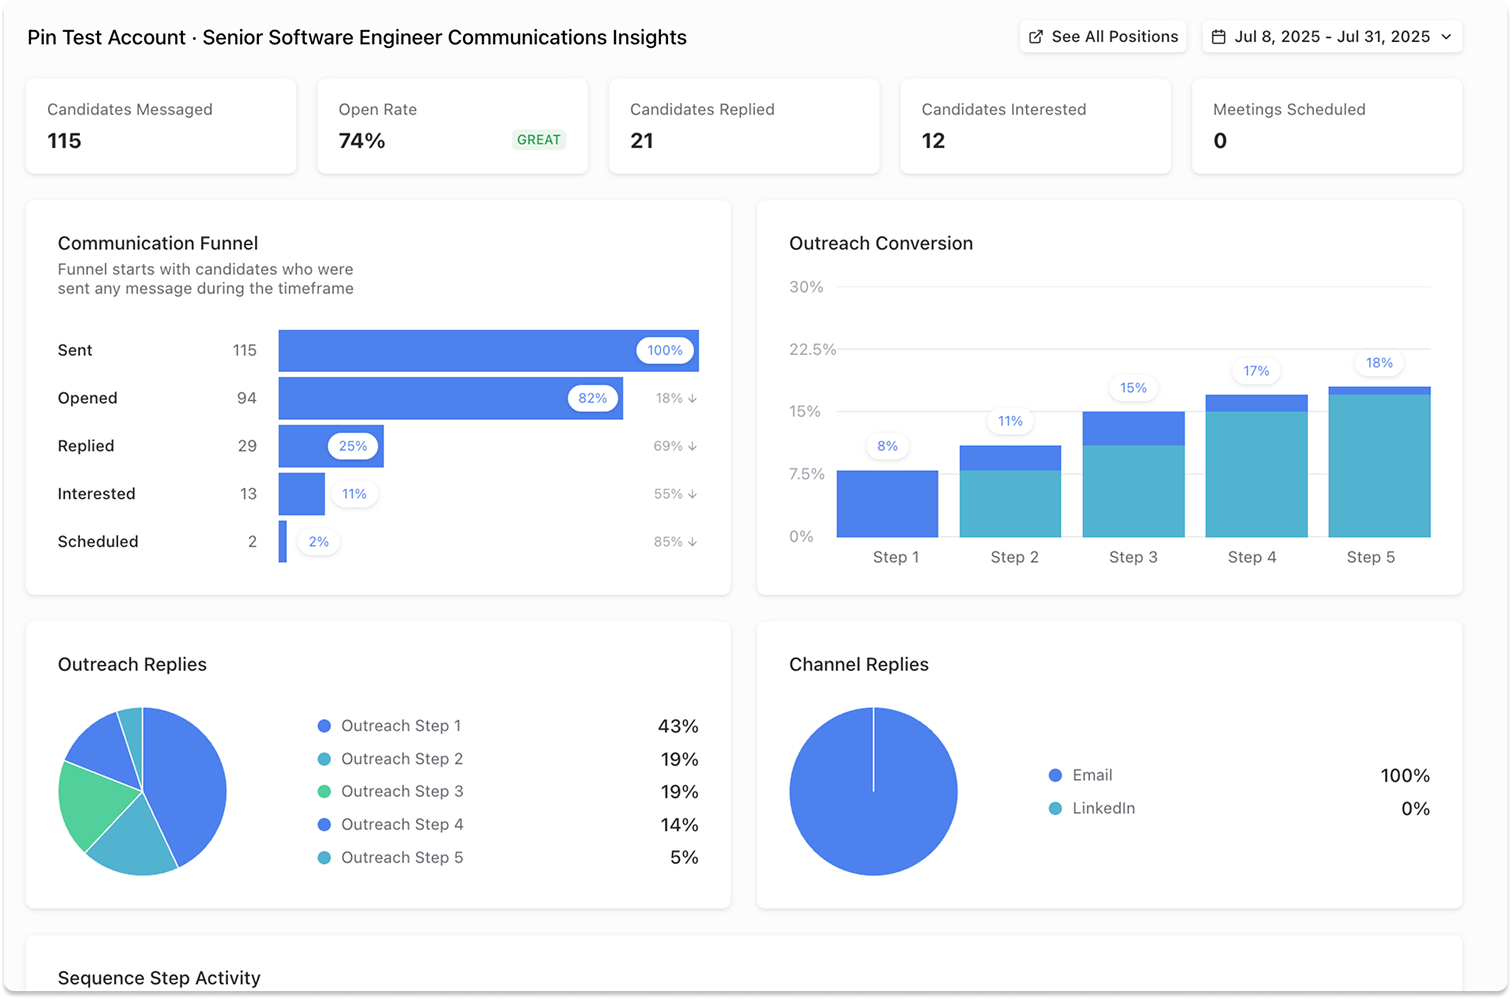Click the Outreach Step 5 legend entry
The image size is (1512, 999).
coord(402,857)
